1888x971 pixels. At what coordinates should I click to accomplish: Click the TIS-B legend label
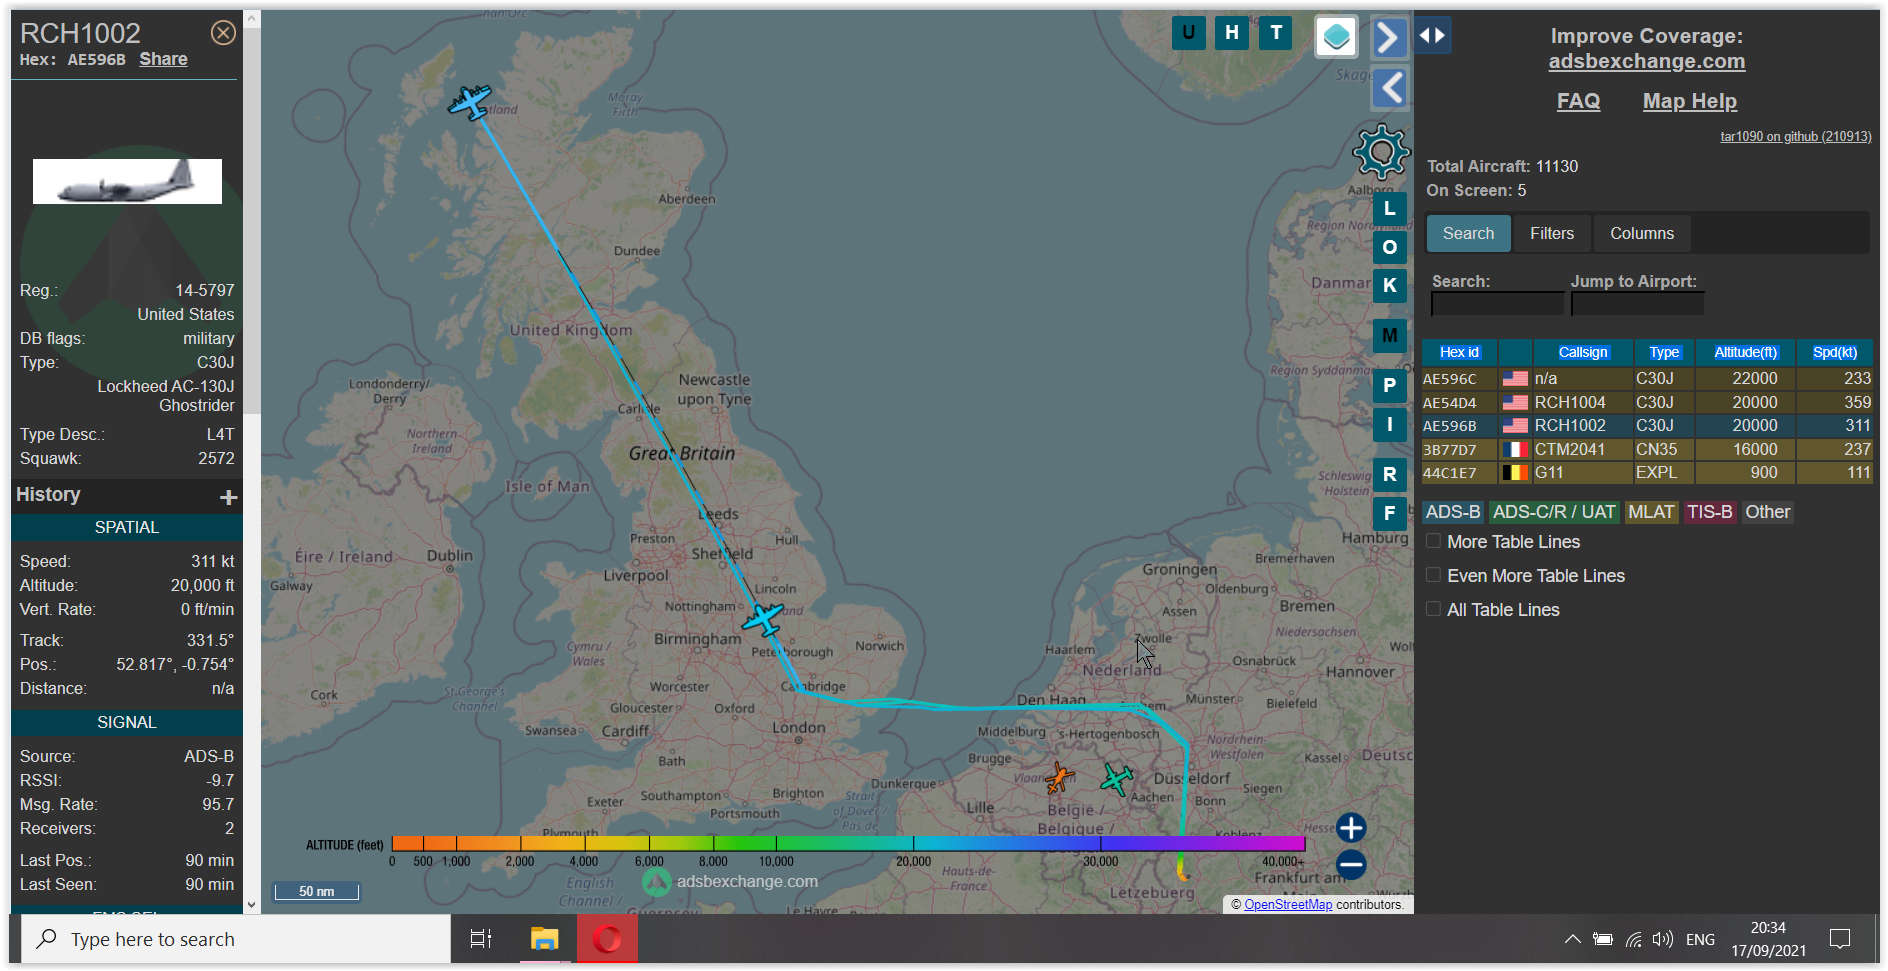1710,512
